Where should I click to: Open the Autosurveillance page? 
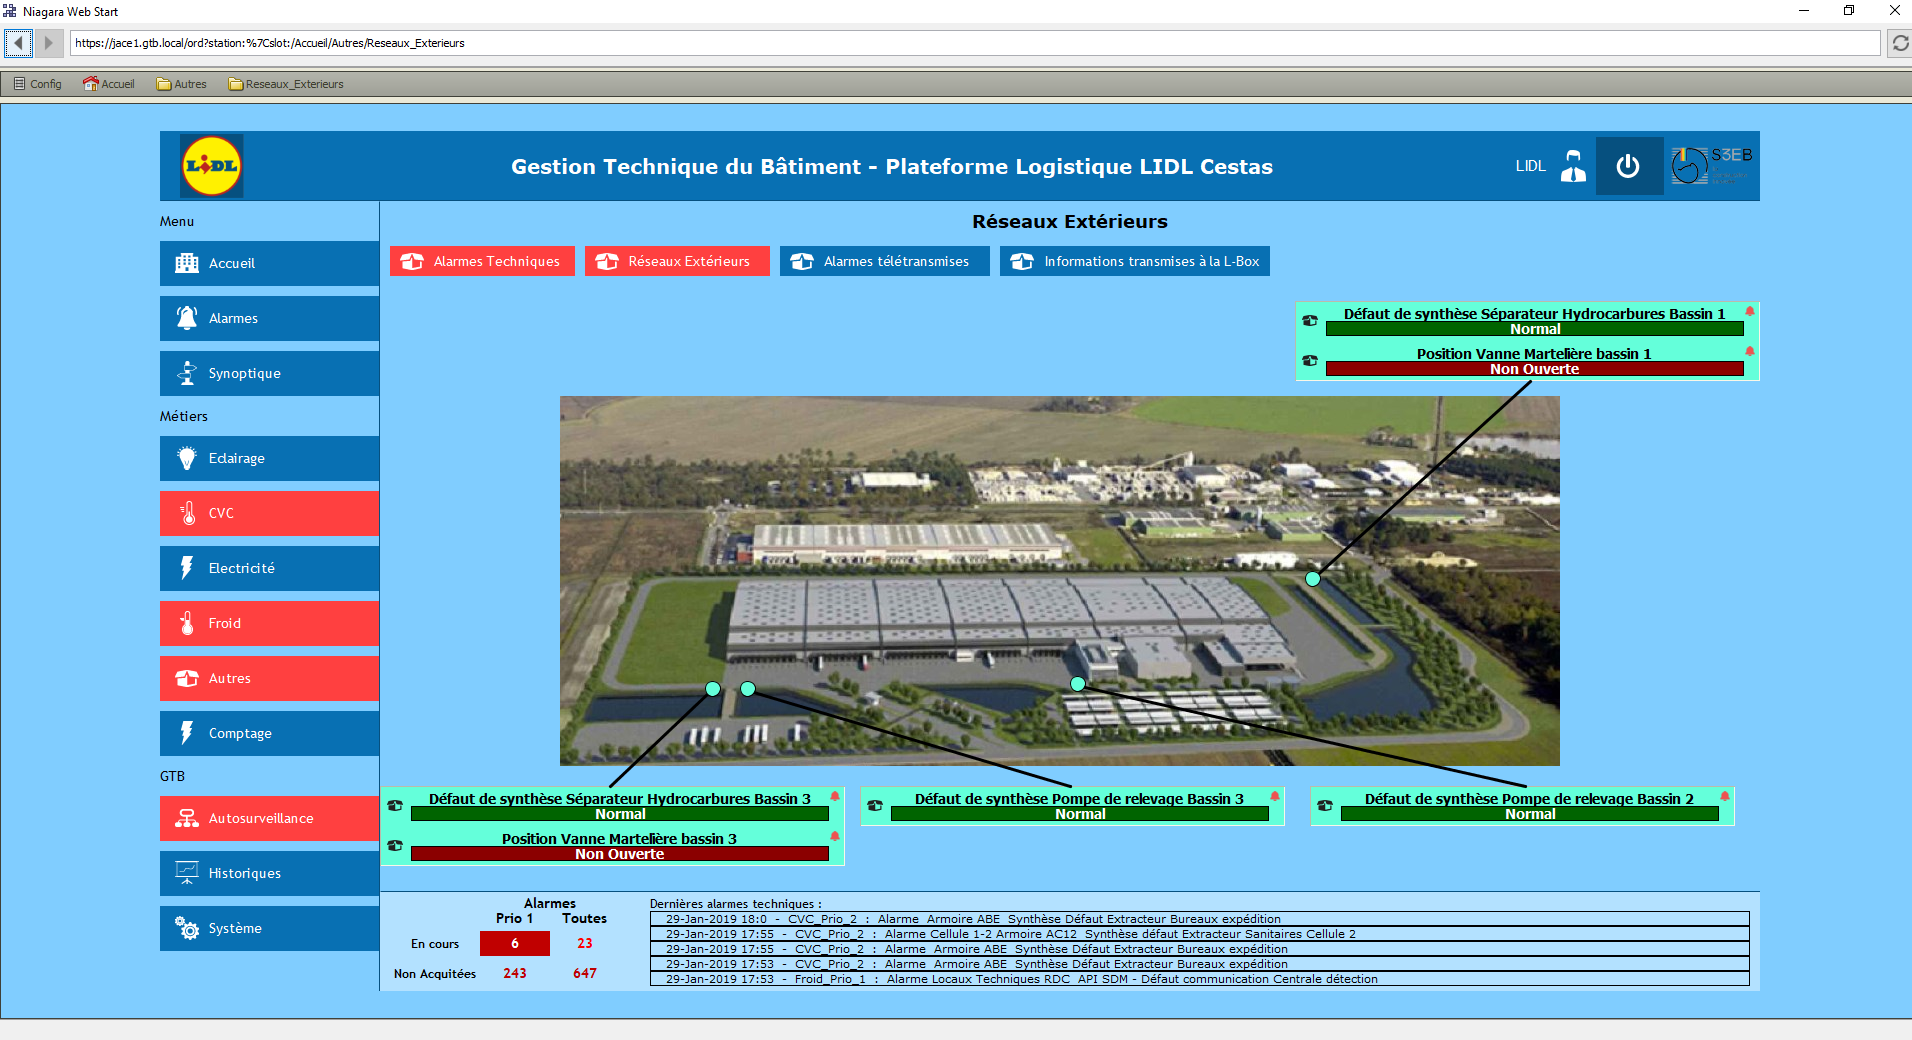click(x=269, y=818)
